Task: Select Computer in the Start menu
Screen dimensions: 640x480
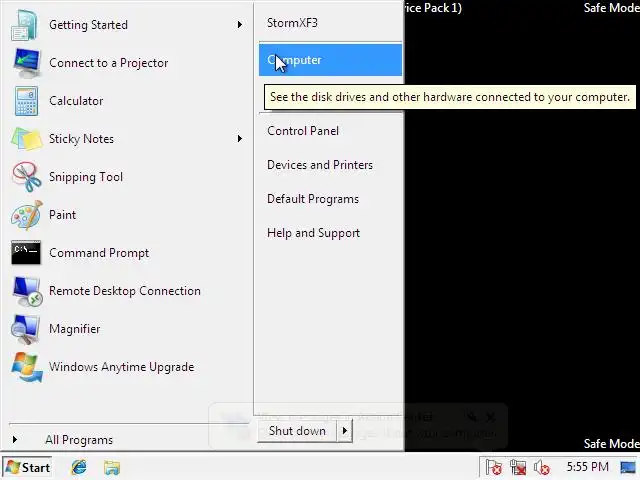Action: tap(330, 60)
